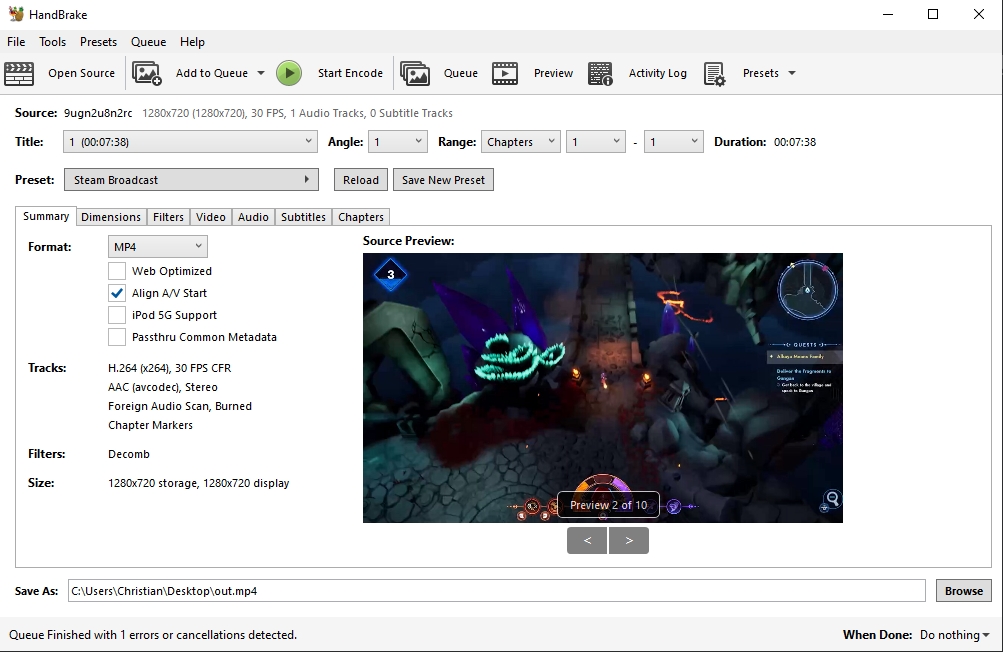Screen dimensions: 1003x652
Task: Click the Chapter Markers text
Action: [x=150, y=425]
